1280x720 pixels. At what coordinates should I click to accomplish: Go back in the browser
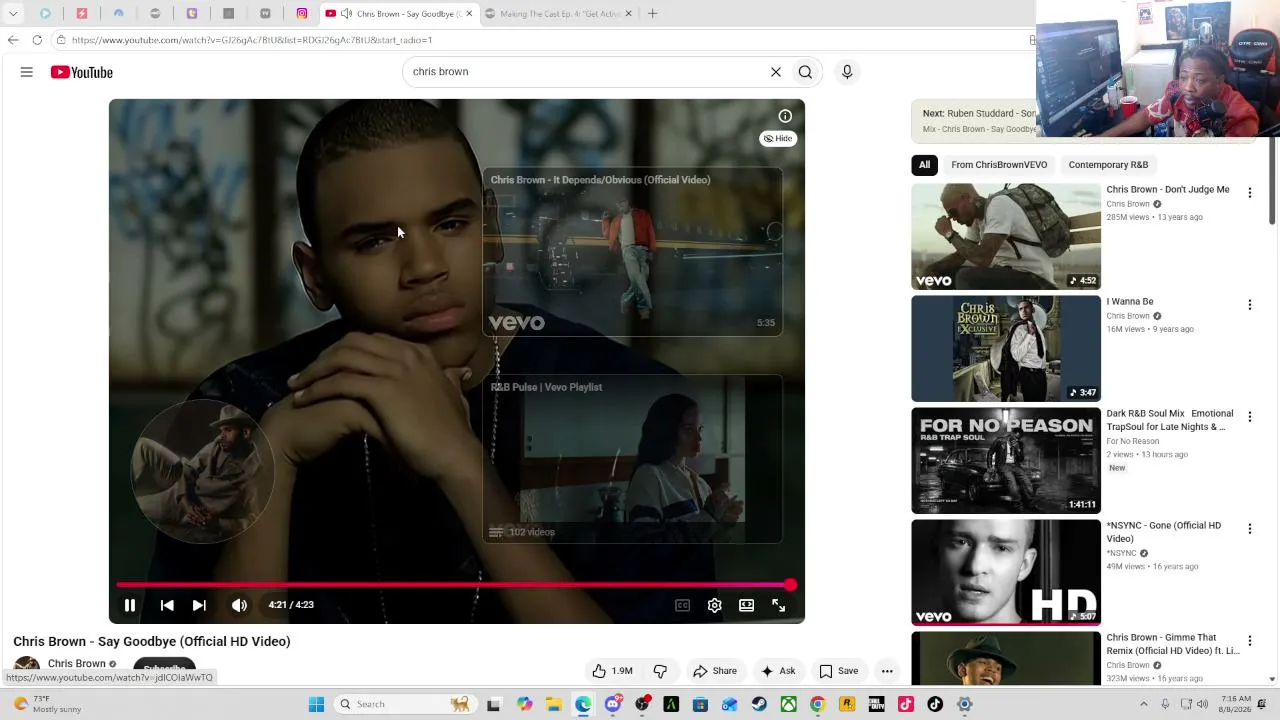coord(13,40)
